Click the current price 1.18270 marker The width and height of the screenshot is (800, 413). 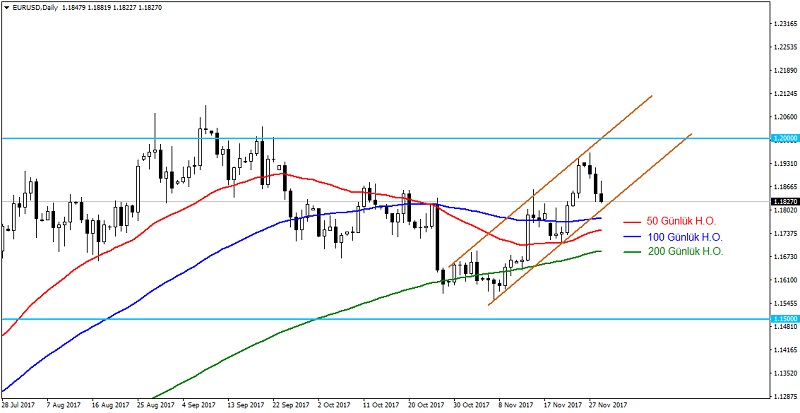point(784,201)
